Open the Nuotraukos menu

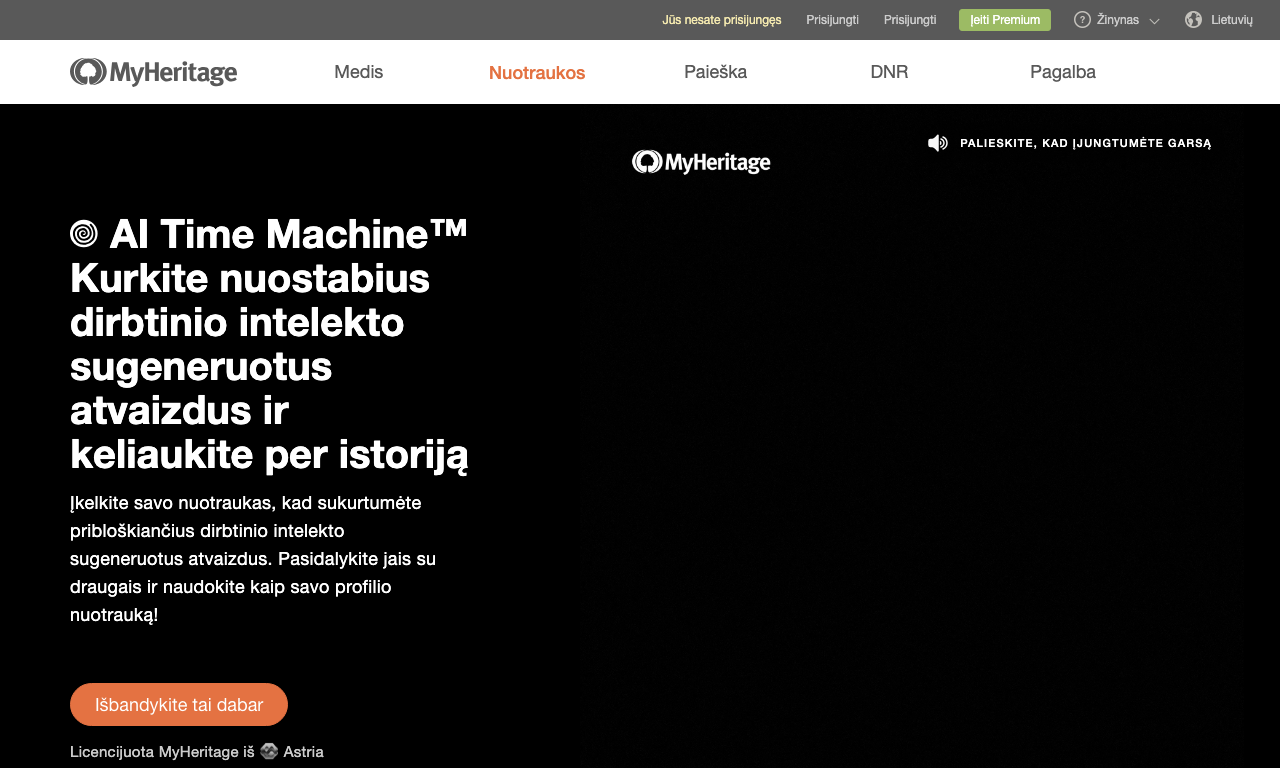tap(537, 72)
